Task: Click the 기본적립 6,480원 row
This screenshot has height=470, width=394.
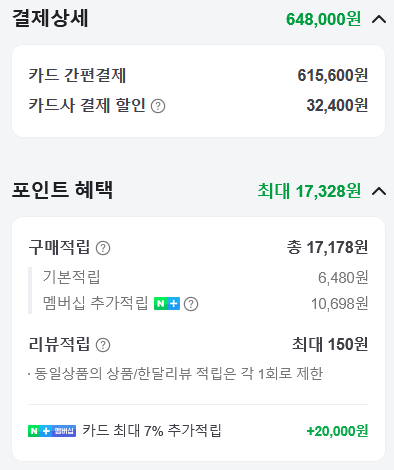Action: coord(205,277)
